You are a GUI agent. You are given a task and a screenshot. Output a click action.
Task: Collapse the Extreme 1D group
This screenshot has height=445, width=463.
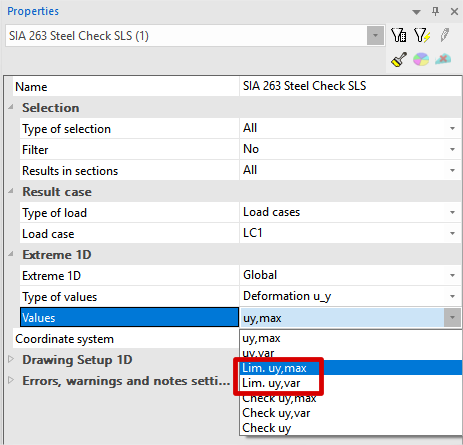(x=11, y=254)
